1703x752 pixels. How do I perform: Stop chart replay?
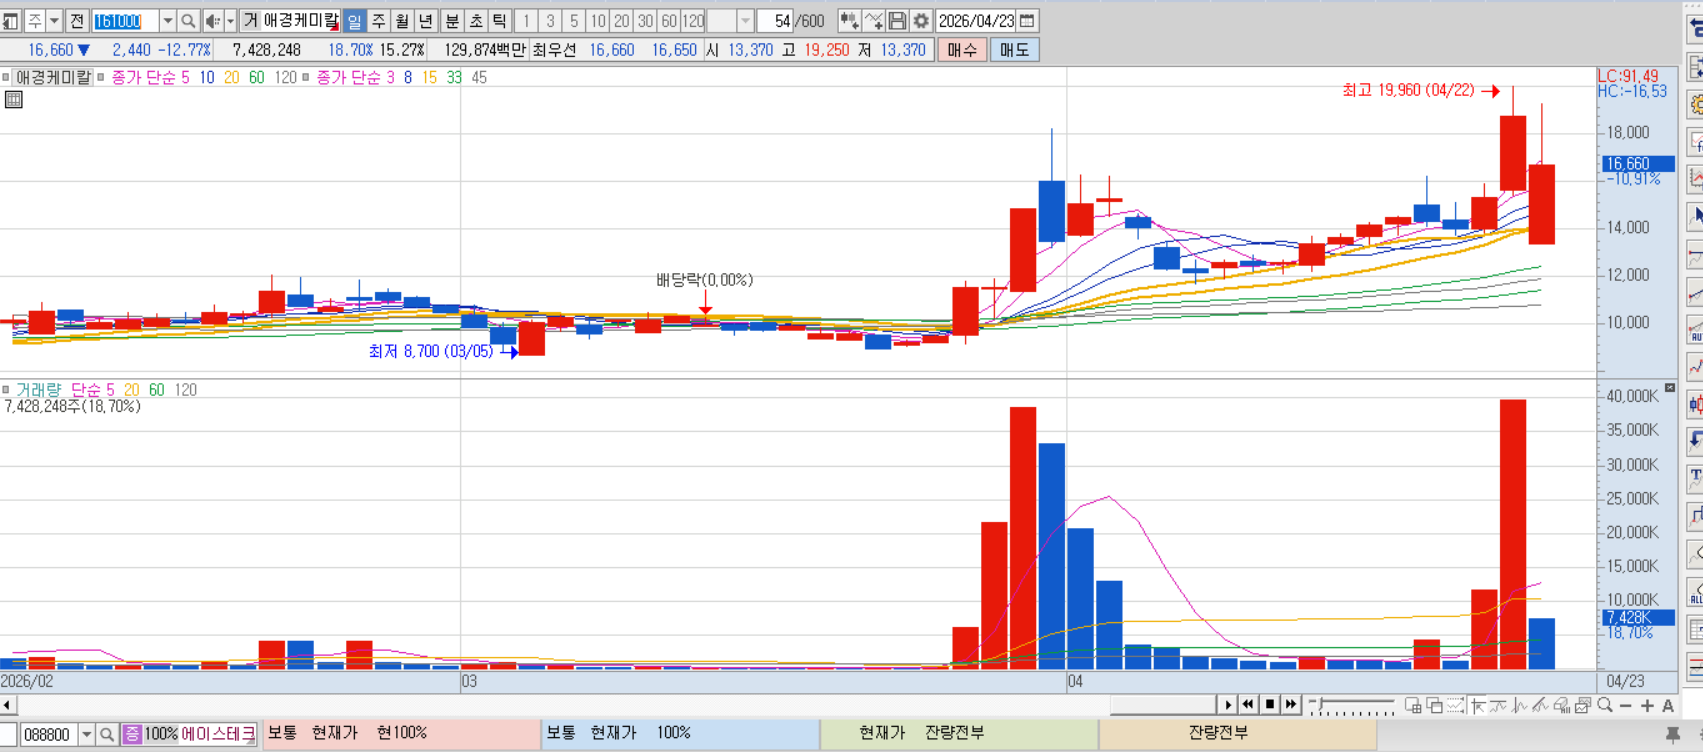point(1270,705)
